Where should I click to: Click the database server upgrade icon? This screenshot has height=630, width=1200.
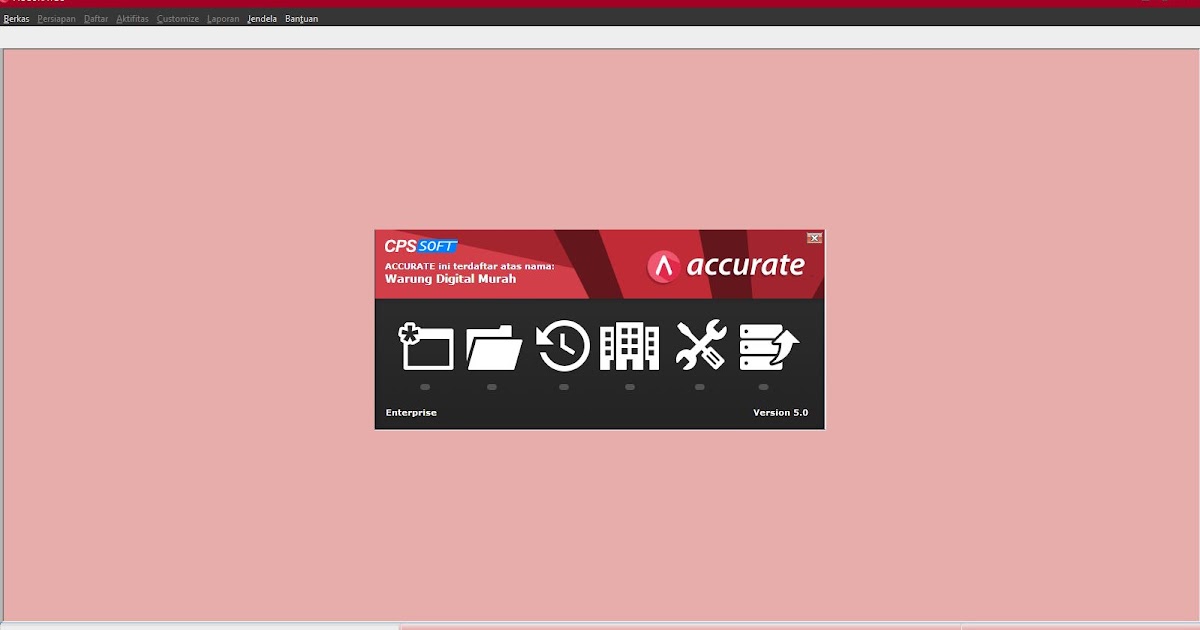coord(769,347)
